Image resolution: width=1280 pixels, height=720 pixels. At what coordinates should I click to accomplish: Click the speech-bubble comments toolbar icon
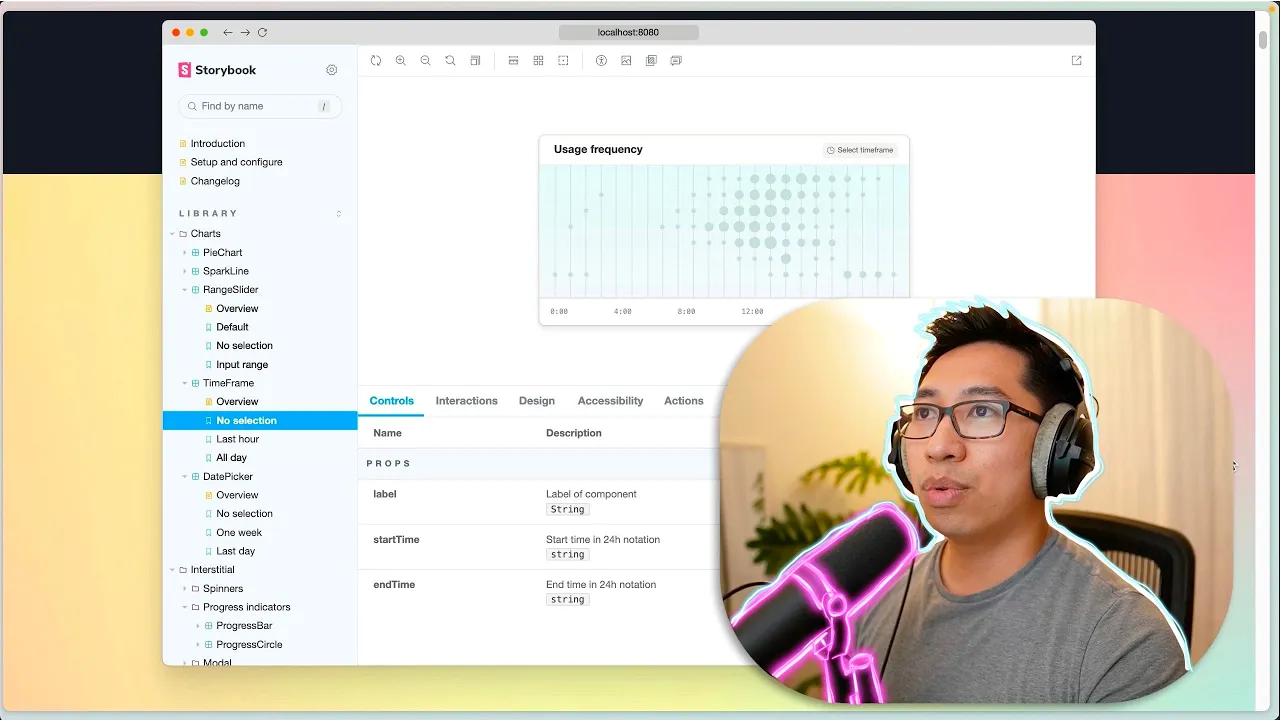tap(676, 61)
